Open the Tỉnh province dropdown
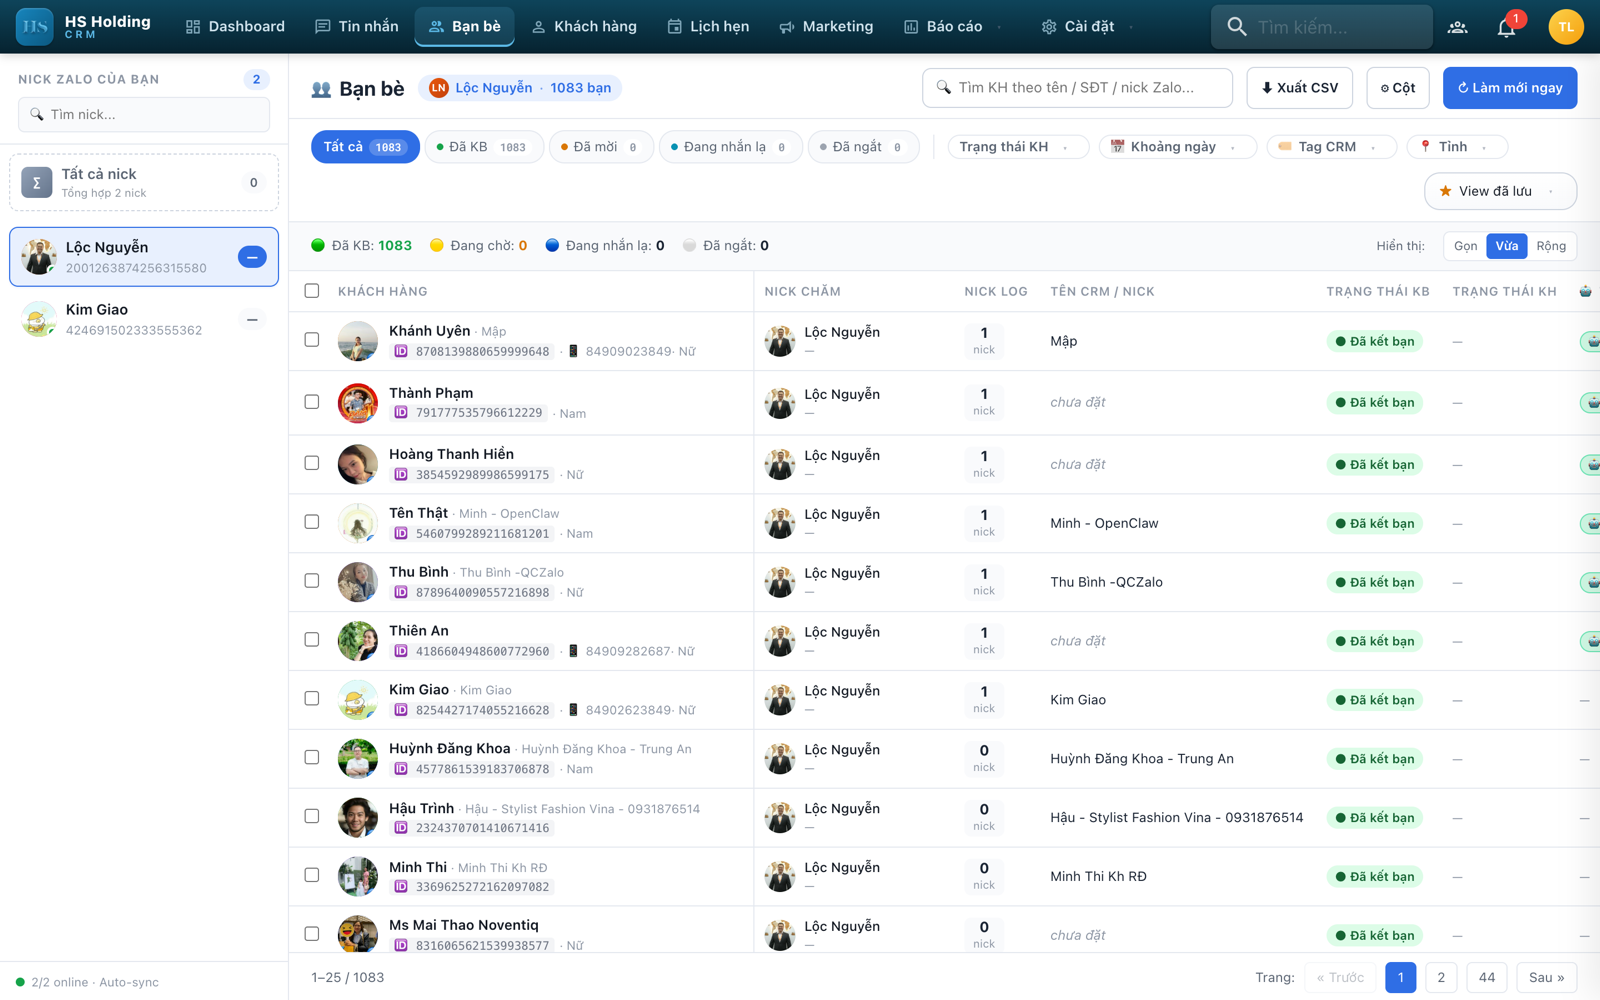This screenshot has height=1000, width=1600. click(1457, 147)
